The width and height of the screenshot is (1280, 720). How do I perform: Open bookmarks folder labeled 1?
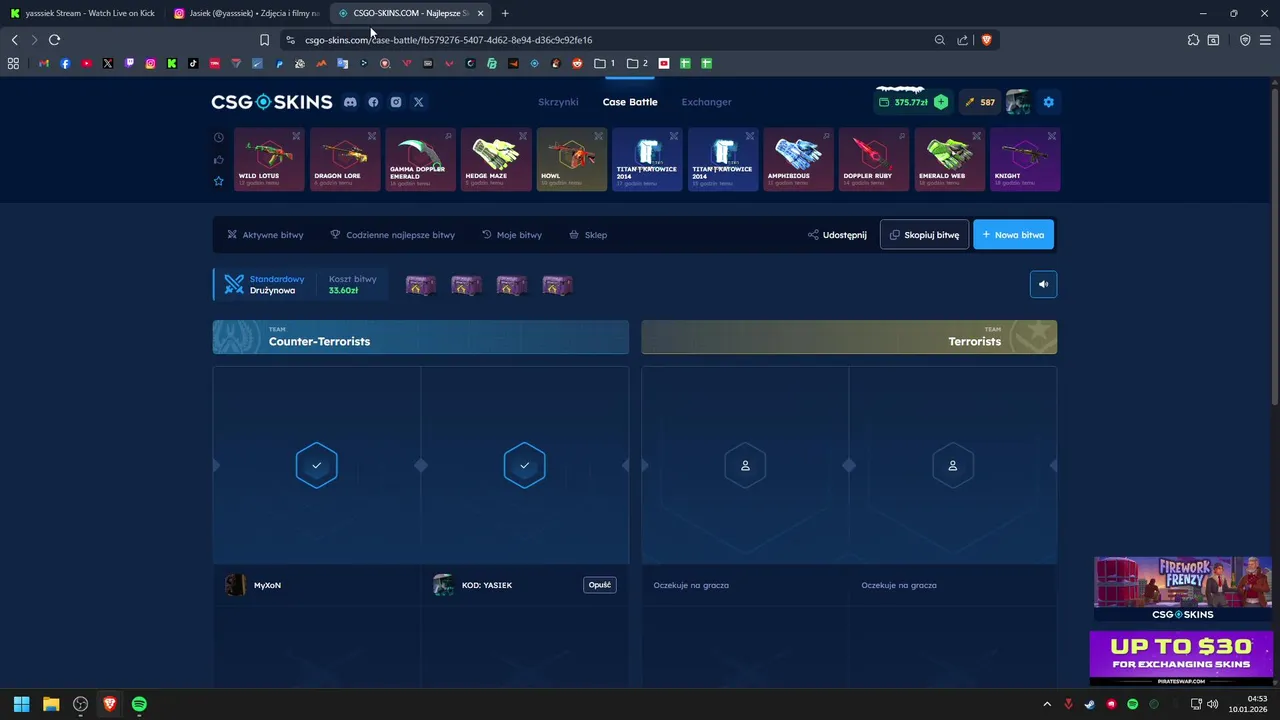pos(604,63)
